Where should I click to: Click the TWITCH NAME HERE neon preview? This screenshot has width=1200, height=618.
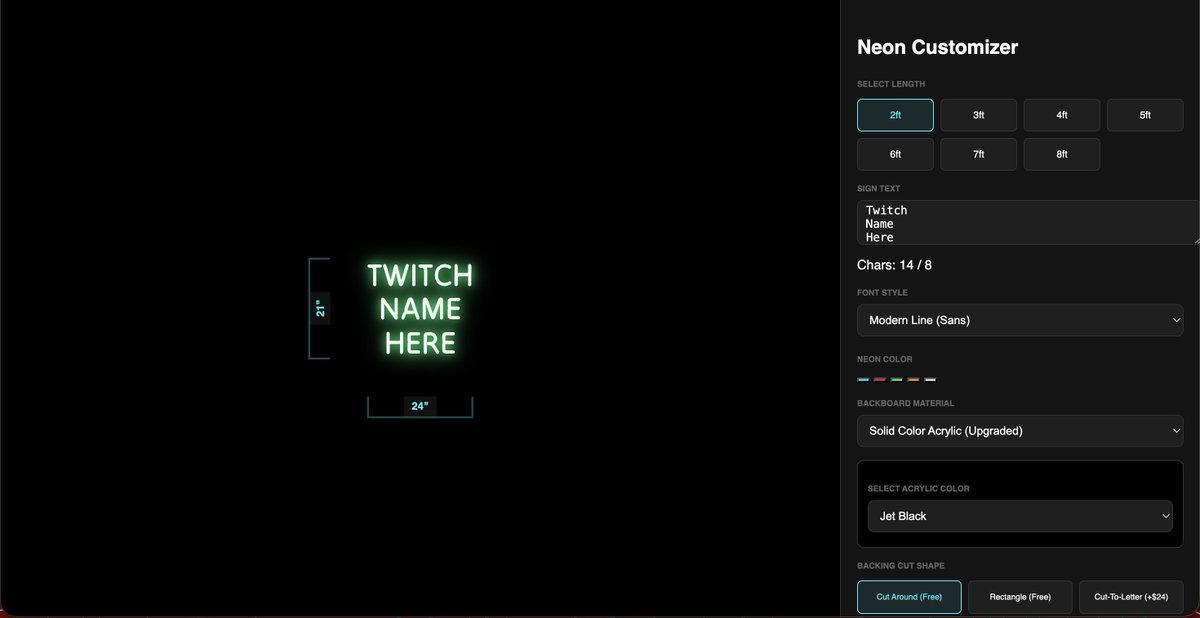tap(420, 308)
